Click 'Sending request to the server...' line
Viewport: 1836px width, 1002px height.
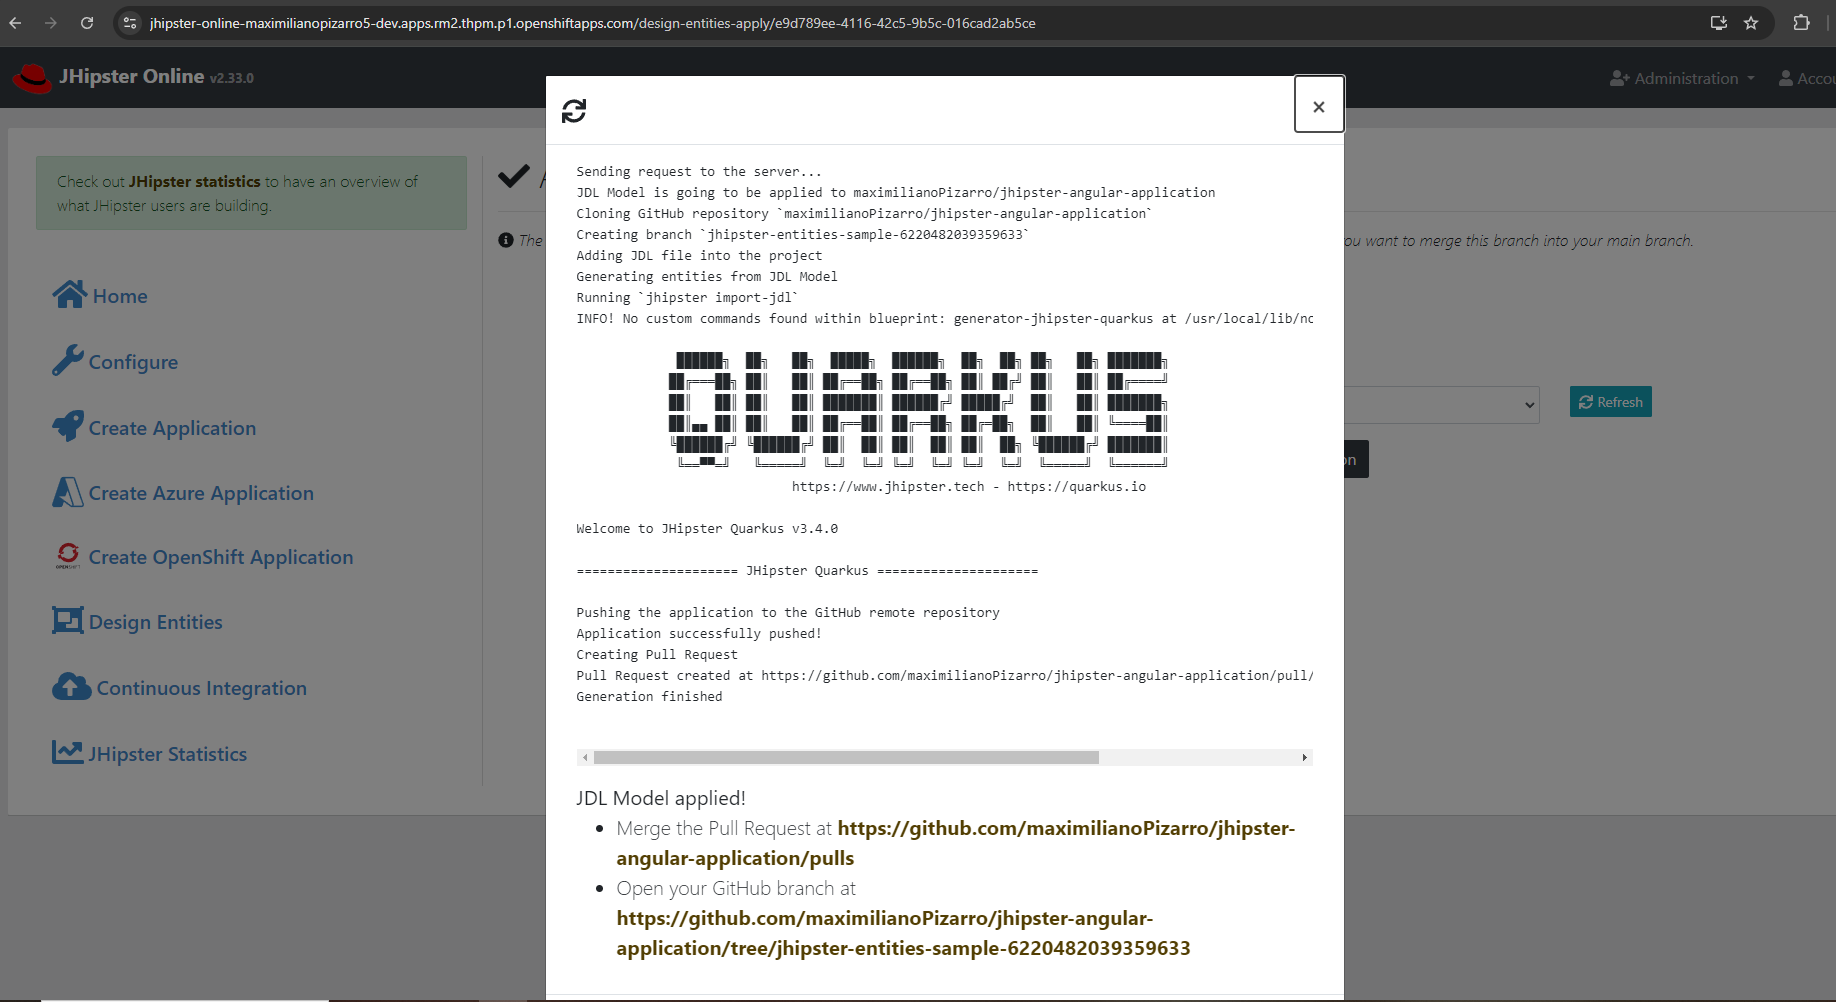pyautogui.click(x=699, y=172)
